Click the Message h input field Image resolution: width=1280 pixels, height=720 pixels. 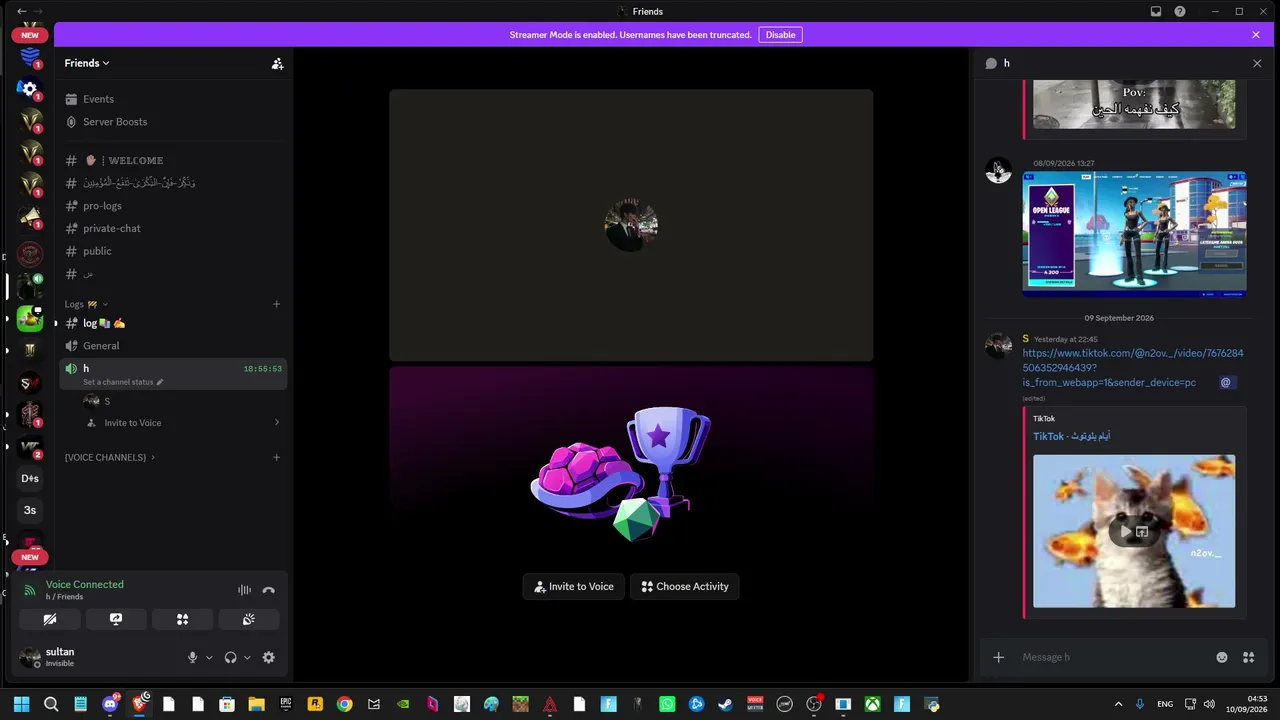1110,657
